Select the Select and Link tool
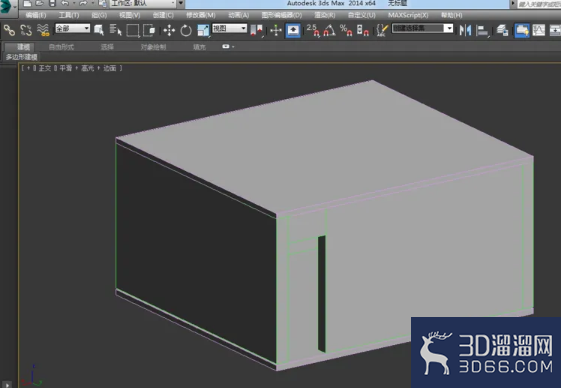This screenshot has width=561, height=388. tap(9, 30)
